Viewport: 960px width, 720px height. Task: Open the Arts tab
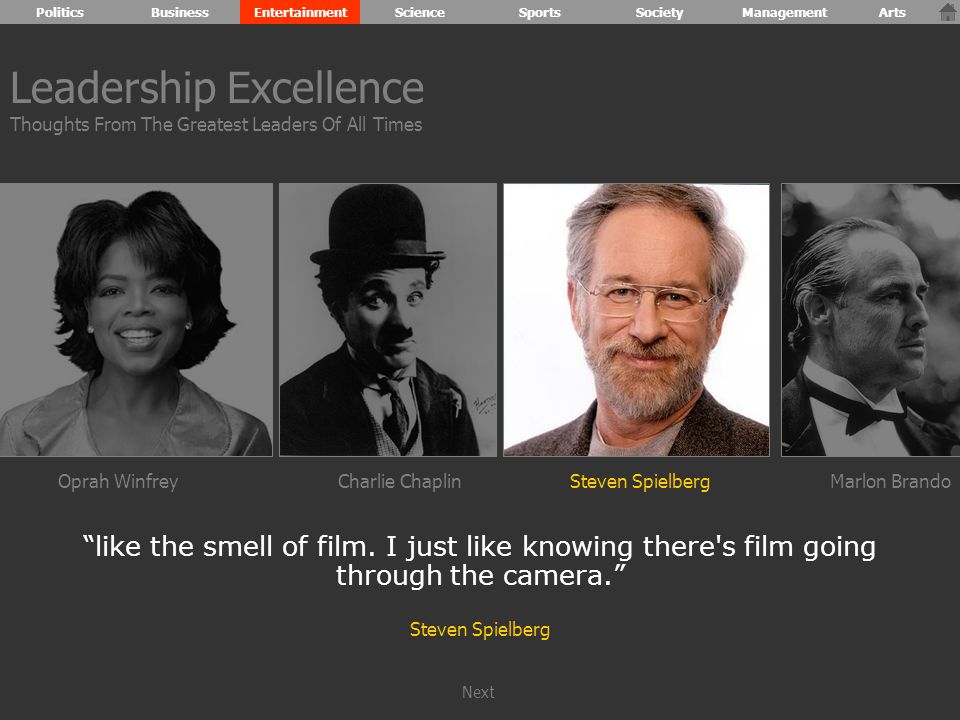(891, 12)
